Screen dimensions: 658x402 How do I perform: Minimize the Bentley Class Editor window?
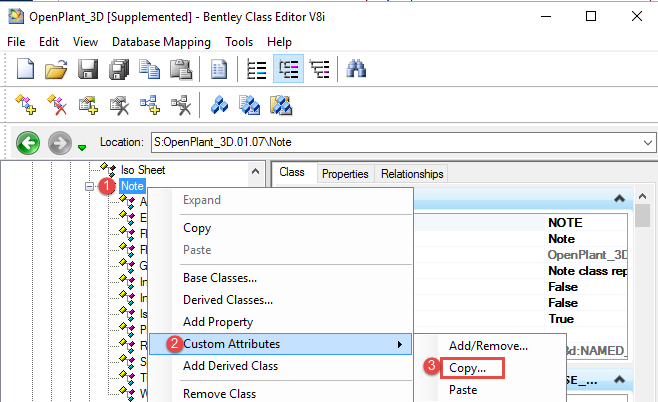tap(546, 17)
